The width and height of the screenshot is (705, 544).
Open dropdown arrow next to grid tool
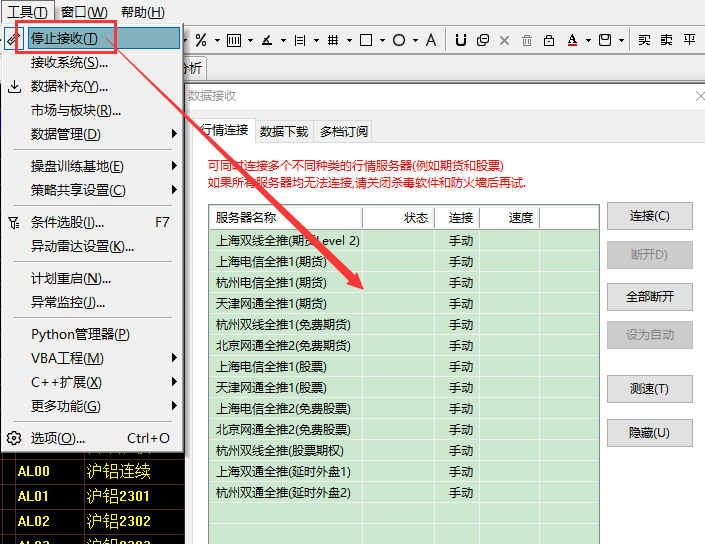point(349,40)
